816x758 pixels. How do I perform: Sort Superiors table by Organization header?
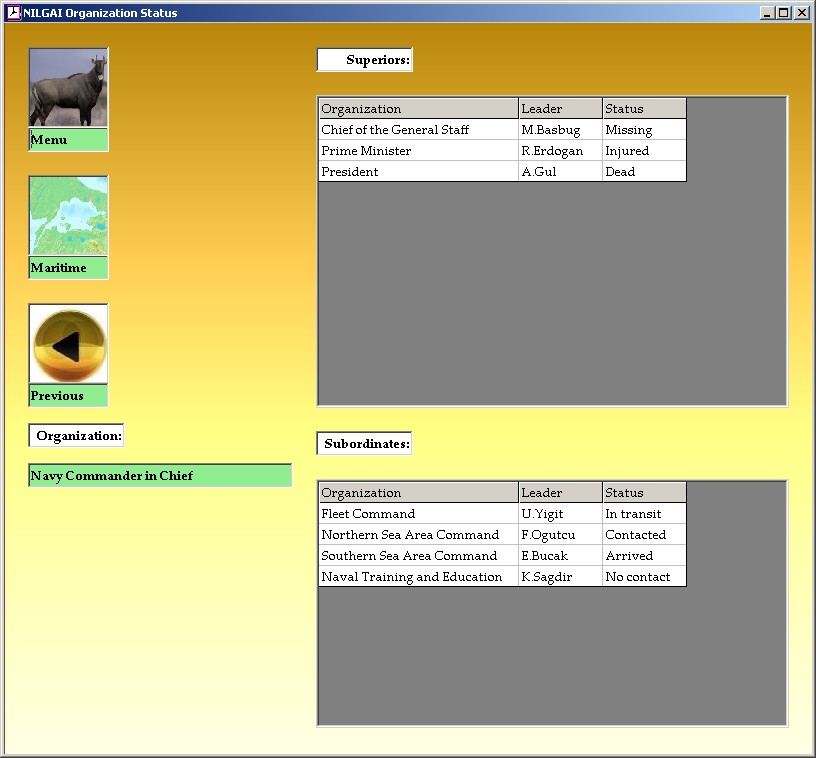(419, 109)
